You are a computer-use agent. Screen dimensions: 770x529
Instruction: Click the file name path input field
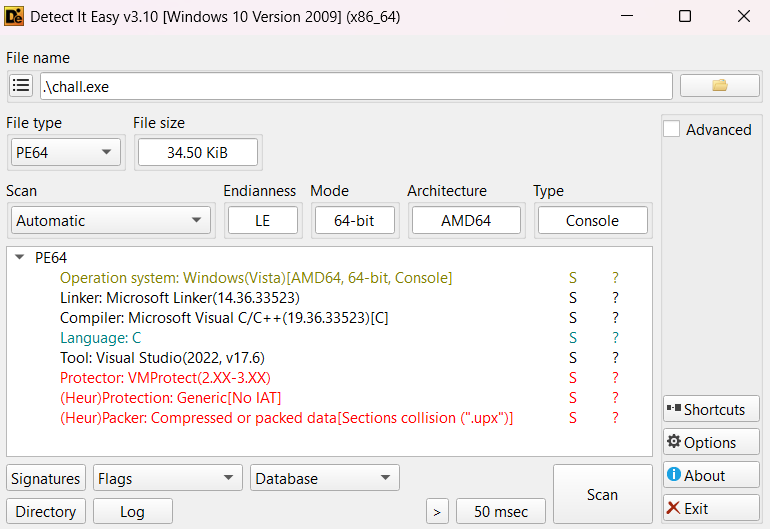(x=356, y=86)
